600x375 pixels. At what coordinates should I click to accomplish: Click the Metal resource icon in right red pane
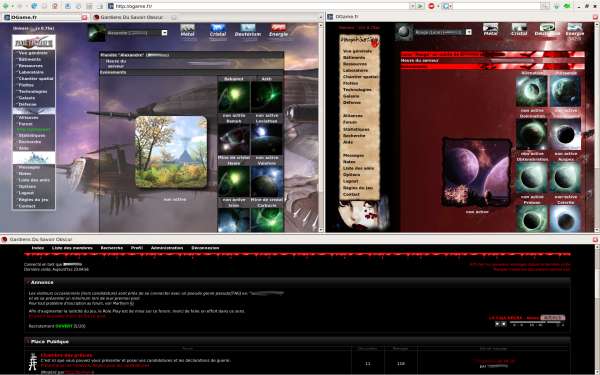(x=491, y=28)
